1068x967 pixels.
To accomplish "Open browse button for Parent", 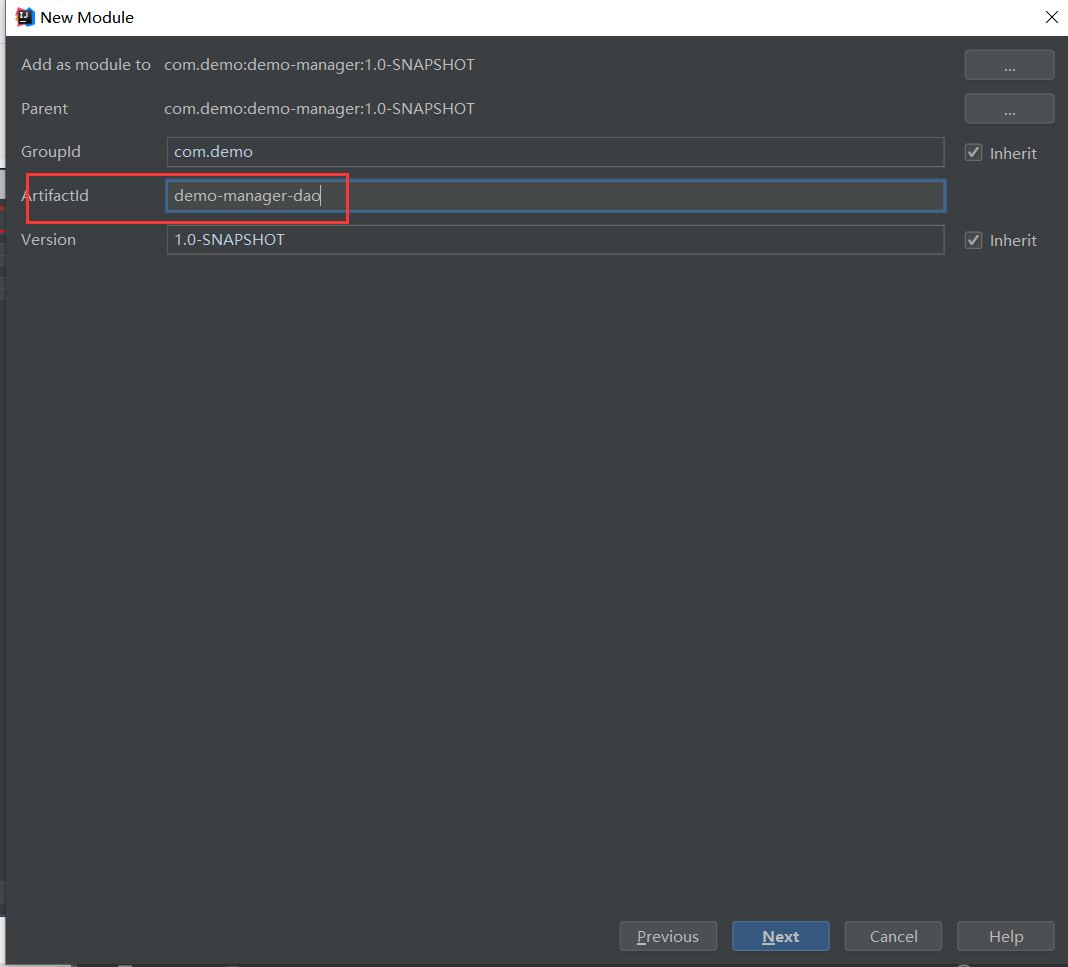I will tap(1009, 109).
